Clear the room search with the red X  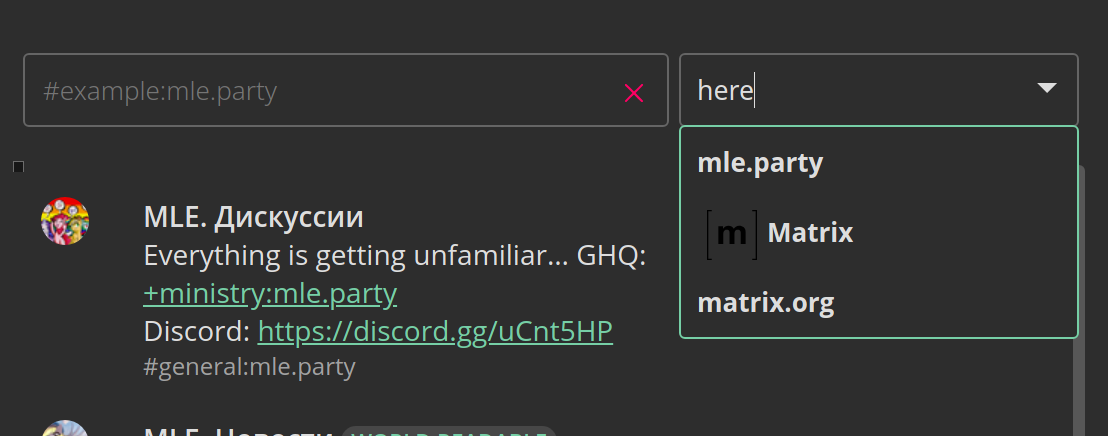point(633,93)
